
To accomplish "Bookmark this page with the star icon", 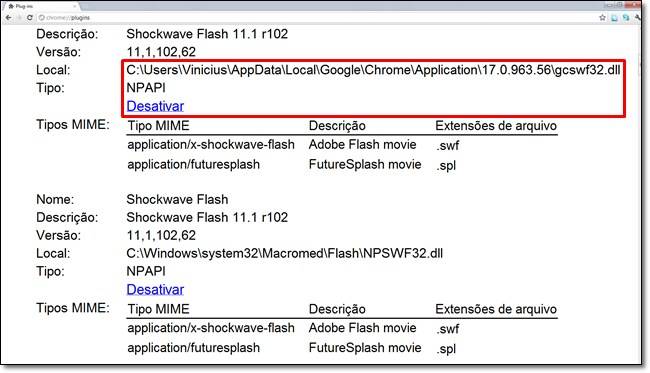I will (x=603, y=17).
